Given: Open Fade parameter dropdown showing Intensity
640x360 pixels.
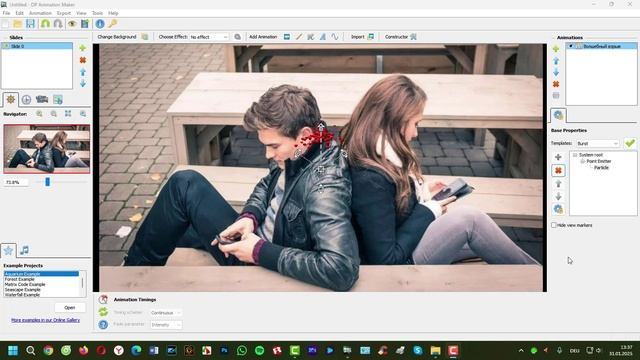Looking at the screenshot, I should [166, 325].
